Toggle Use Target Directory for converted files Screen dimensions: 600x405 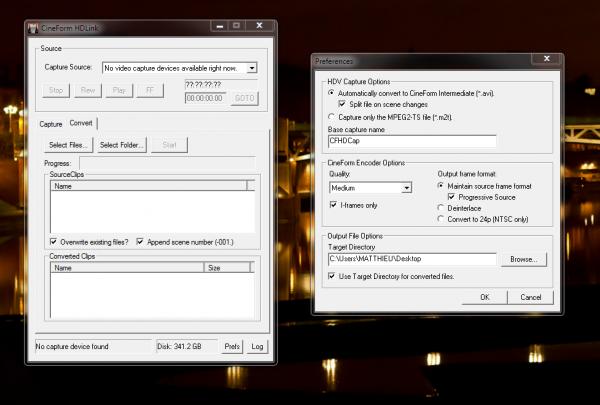[332, 276]
